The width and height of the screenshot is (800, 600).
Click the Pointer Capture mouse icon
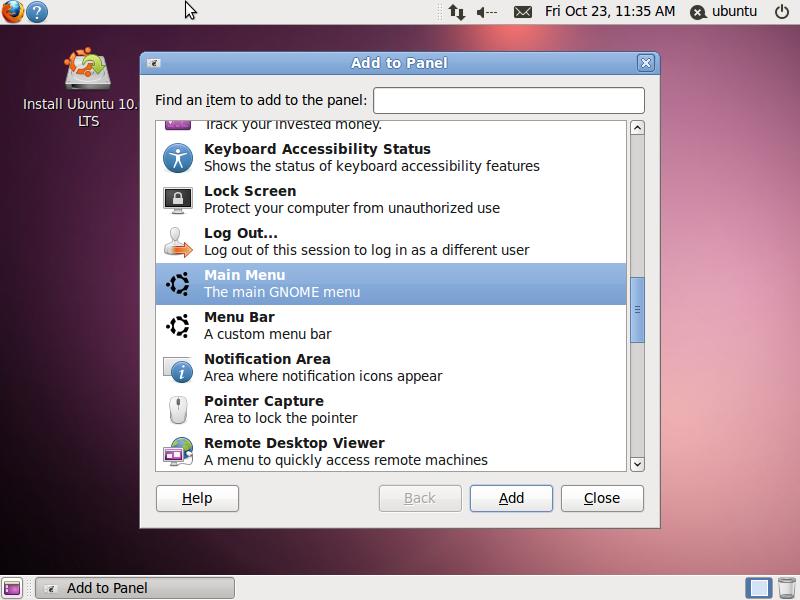coord(178,410)
